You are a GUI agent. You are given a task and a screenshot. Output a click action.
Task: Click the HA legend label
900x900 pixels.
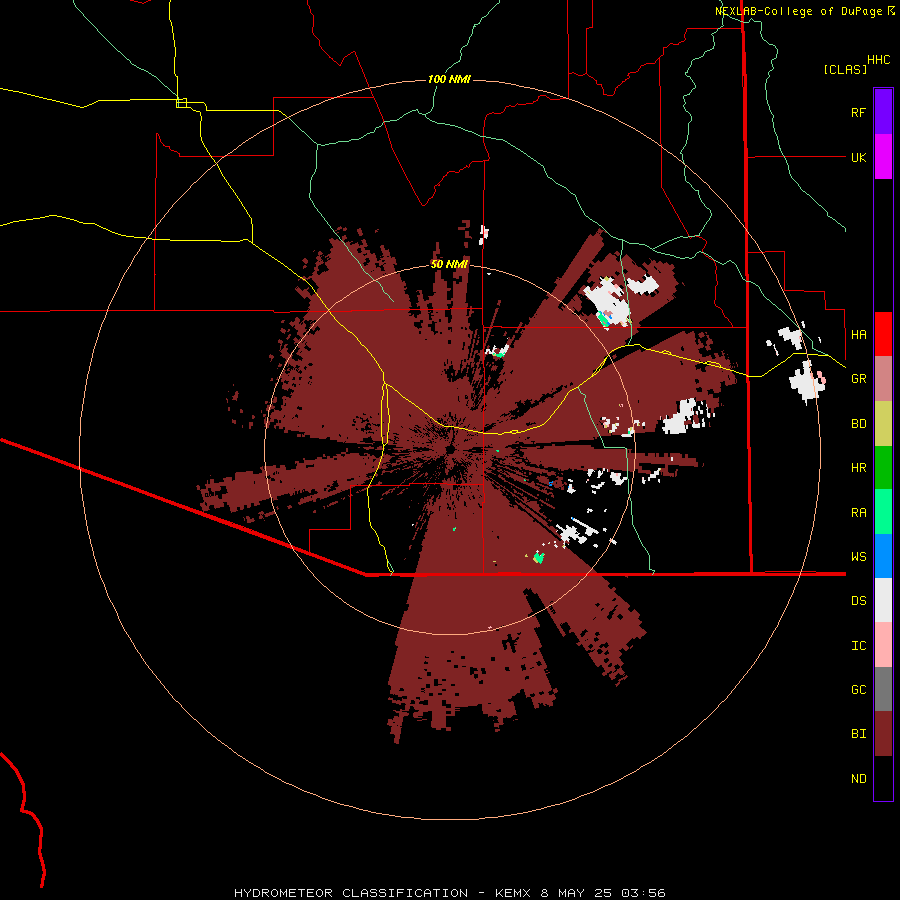(x=858, y=334)
